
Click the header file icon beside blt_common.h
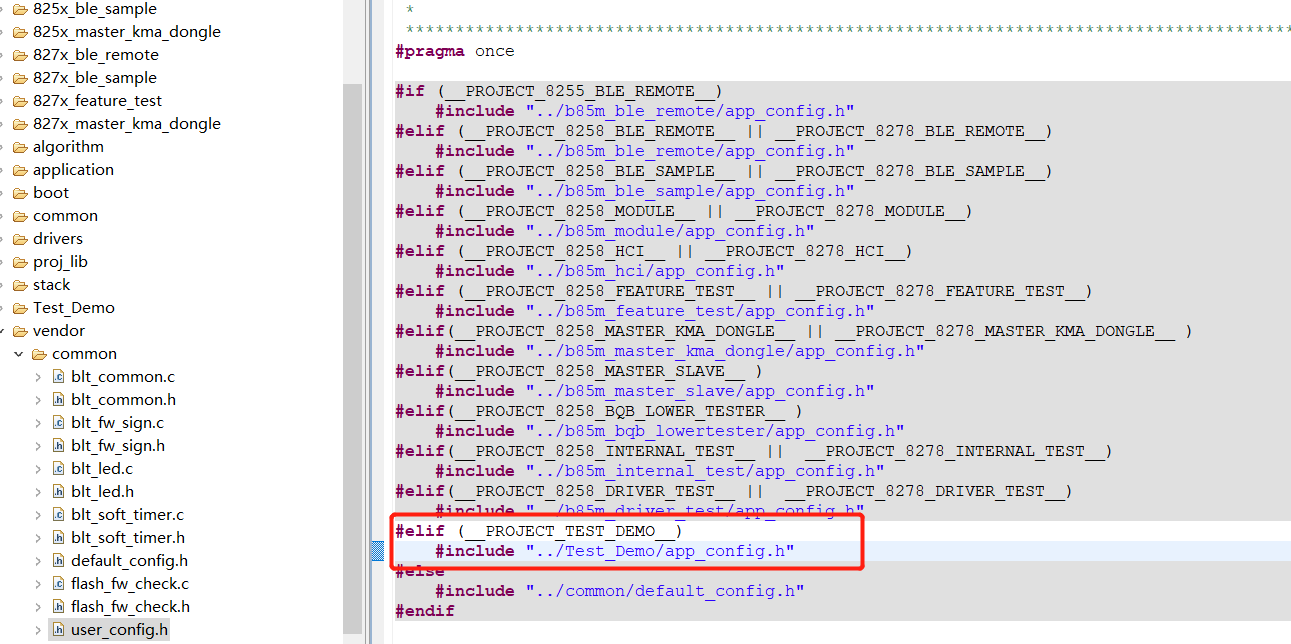point(58,399)
